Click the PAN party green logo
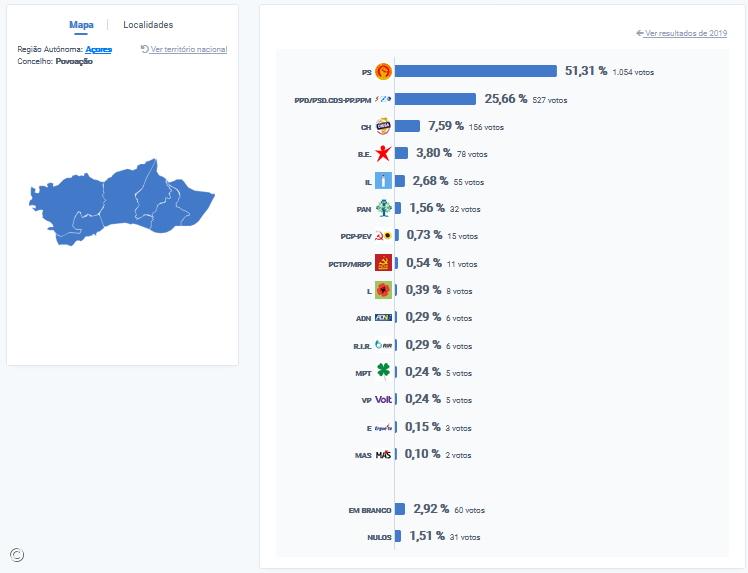The image size is (748, 573). coord(382,208)
